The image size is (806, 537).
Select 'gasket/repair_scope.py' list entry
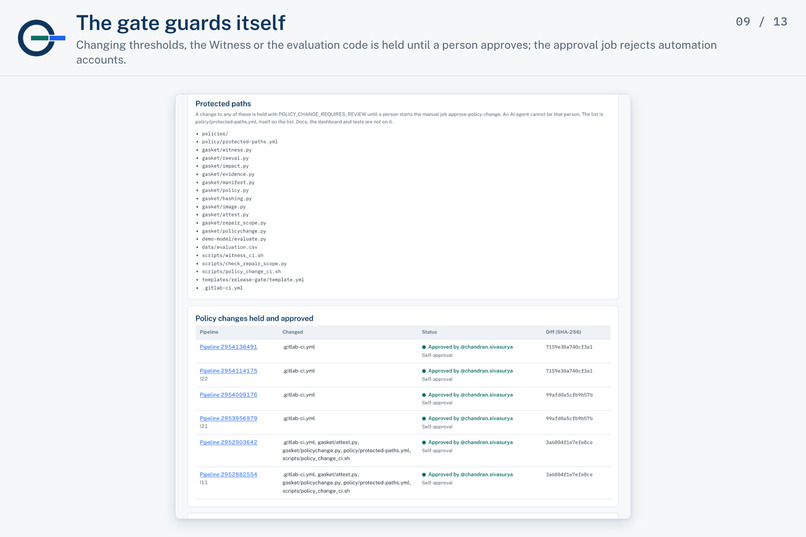234,223
